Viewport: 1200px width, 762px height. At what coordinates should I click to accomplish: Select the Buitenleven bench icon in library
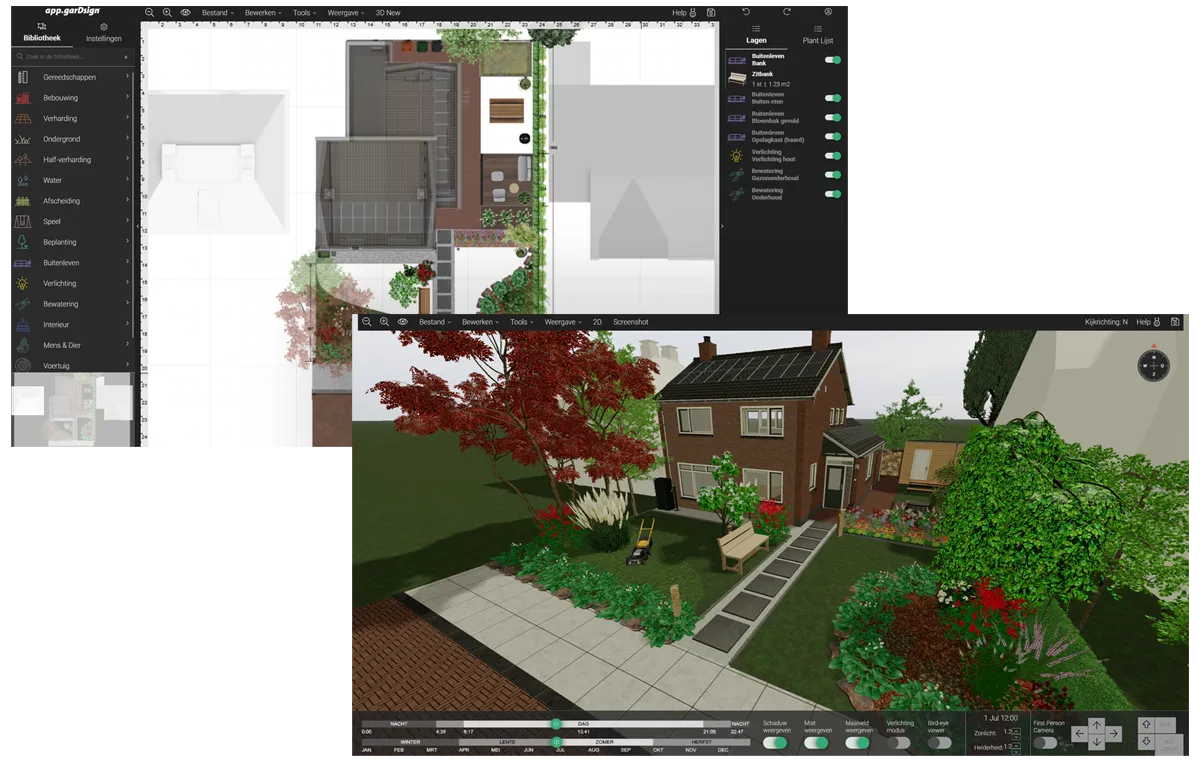coord(23,263)
